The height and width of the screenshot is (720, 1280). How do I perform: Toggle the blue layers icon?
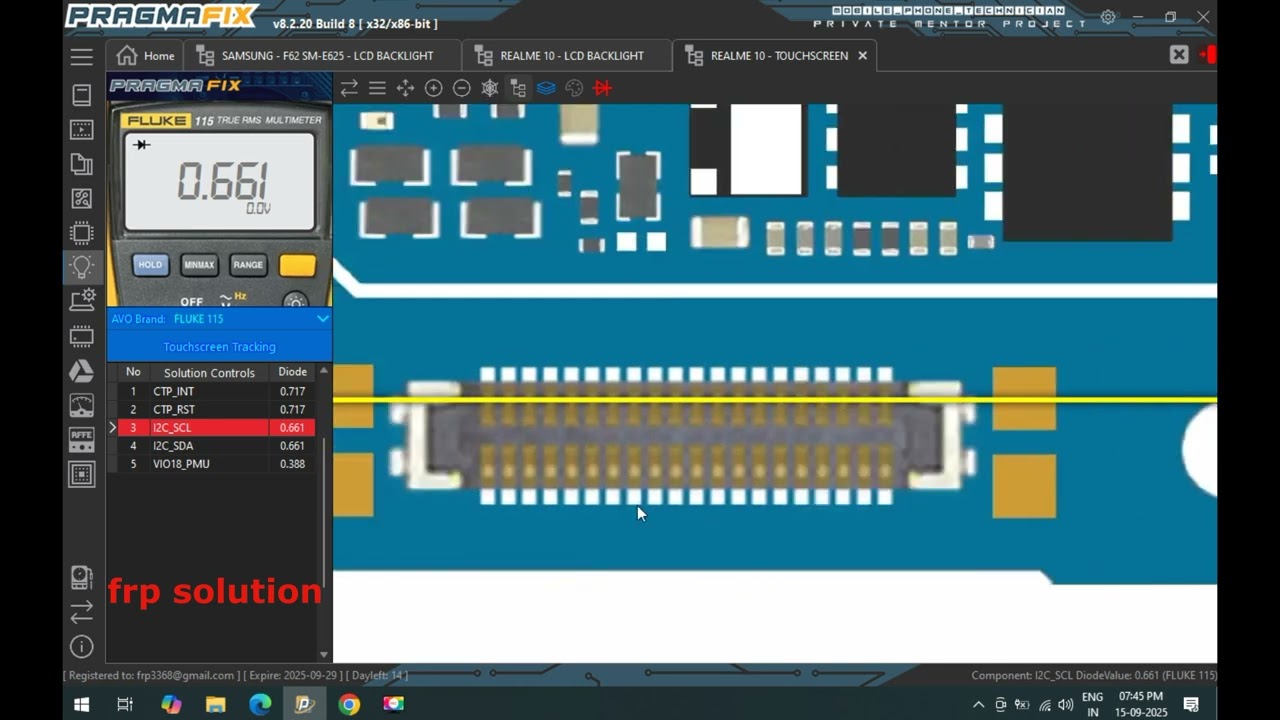546,88
